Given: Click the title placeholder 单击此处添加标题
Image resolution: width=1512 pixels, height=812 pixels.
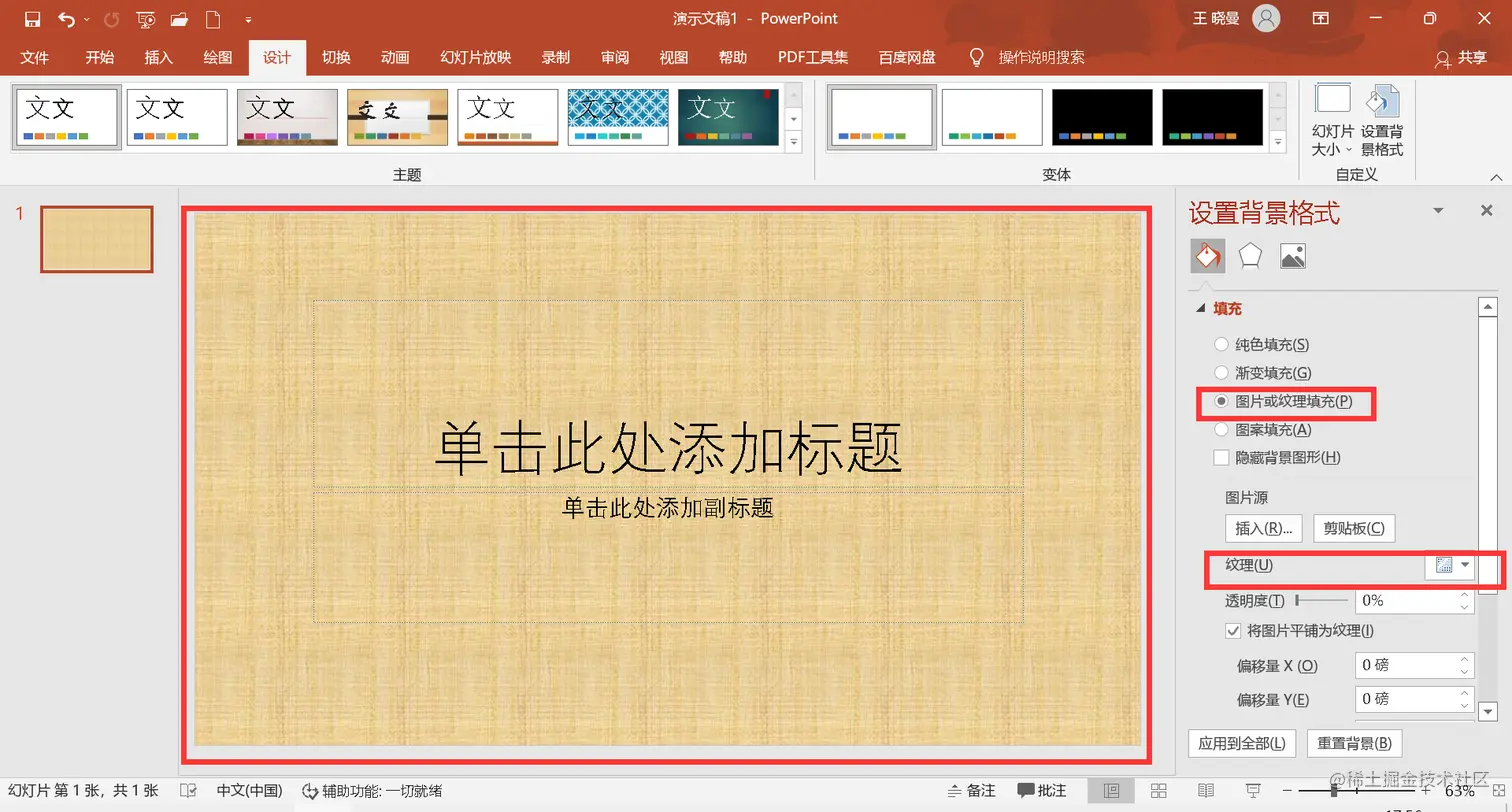Looking at the screenshot, I should pyautogui.click(x=668, y=448).
